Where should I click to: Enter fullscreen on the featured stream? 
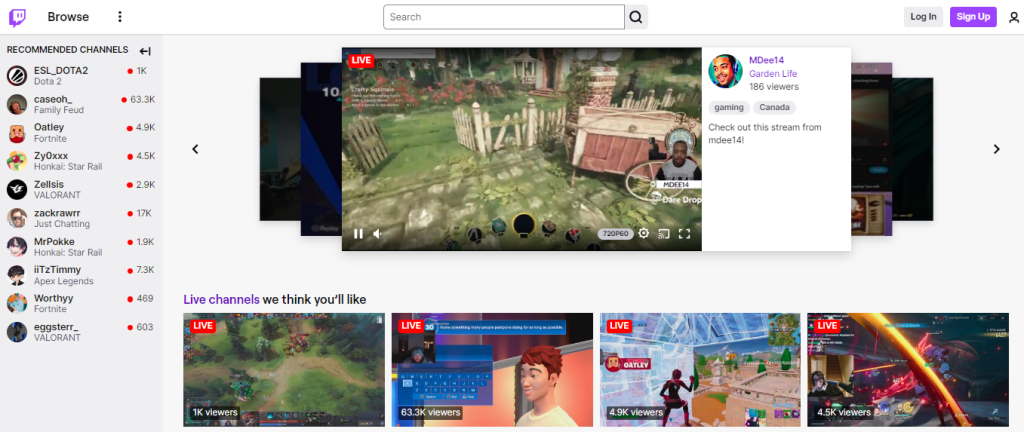[x=684, y=233]
